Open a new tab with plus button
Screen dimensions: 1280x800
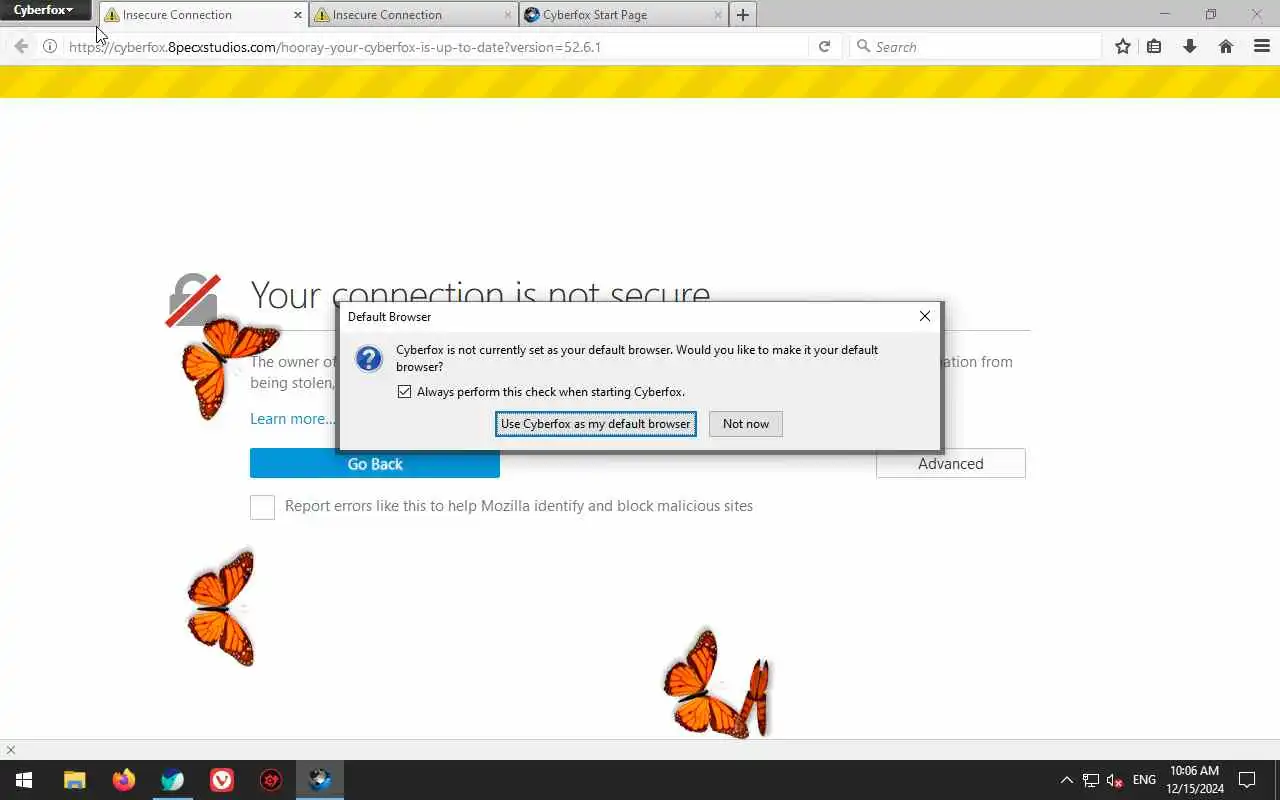coord(742,15)
